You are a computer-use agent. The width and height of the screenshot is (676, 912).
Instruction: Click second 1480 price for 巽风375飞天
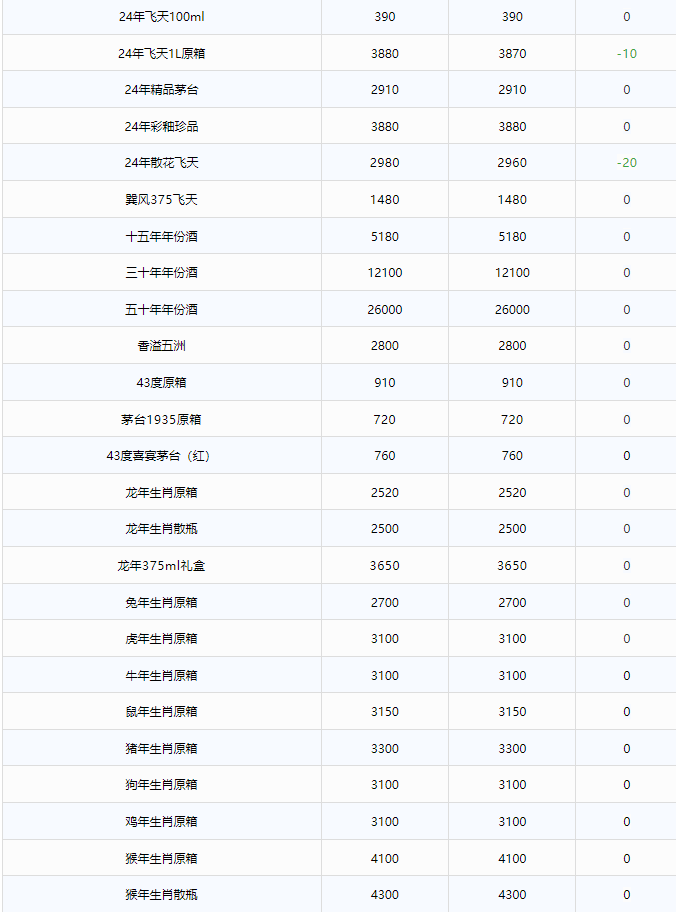point(512,200)
